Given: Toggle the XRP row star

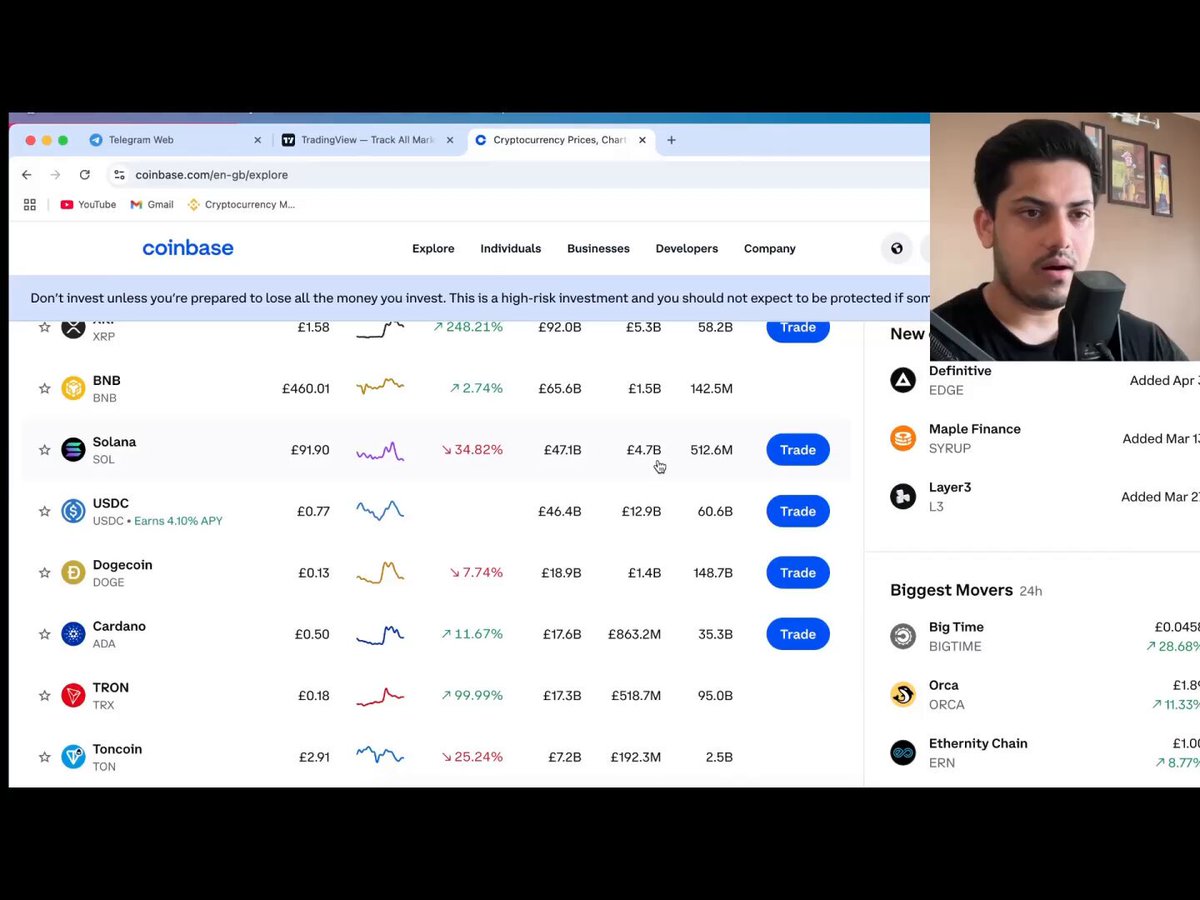Looking at the screenshot, I should tap(44, 327).
